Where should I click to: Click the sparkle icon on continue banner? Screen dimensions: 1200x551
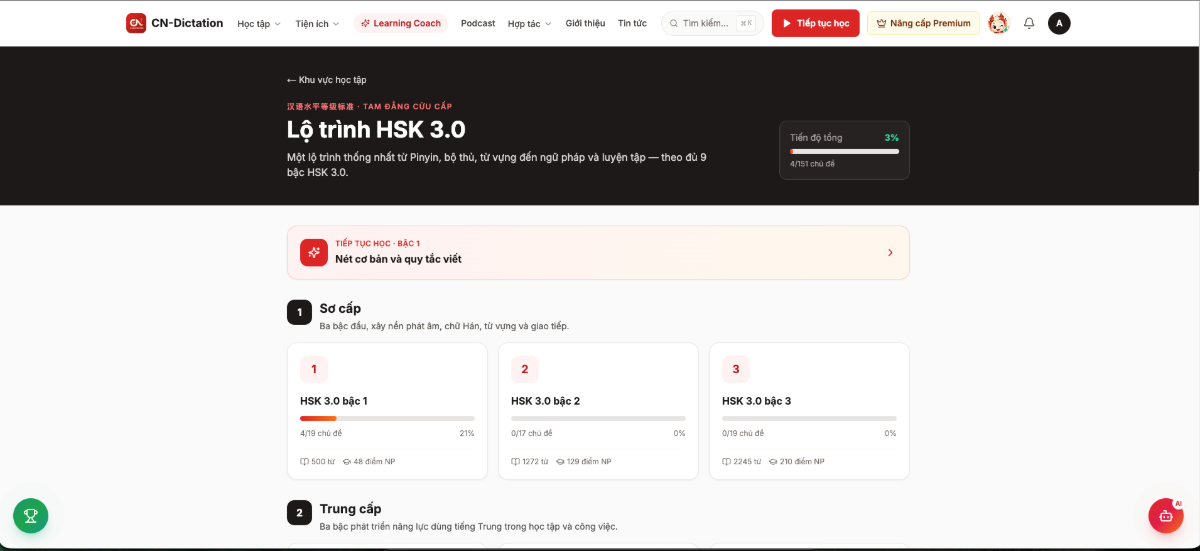point(314,252)
